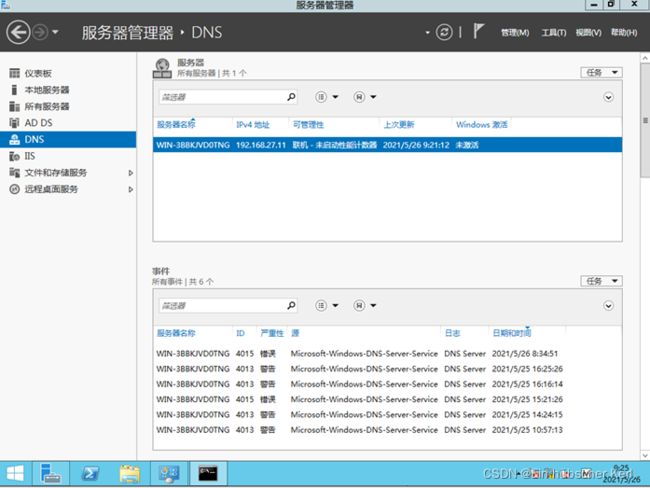
Task: Select event dated 2021/5/25 10:57:13
Action: point(387,430)
